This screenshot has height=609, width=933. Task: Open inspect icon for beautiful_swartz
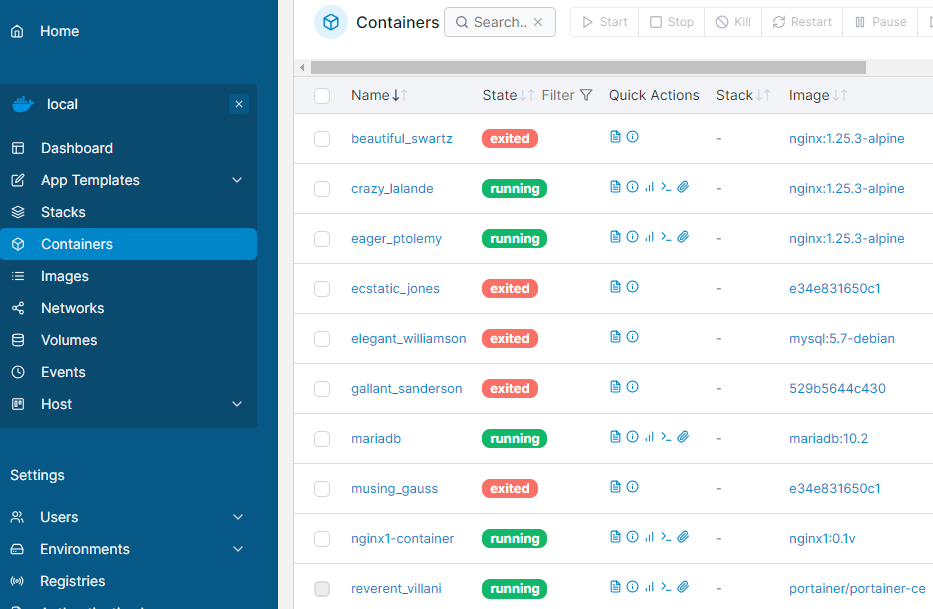(x=633, y=137)
